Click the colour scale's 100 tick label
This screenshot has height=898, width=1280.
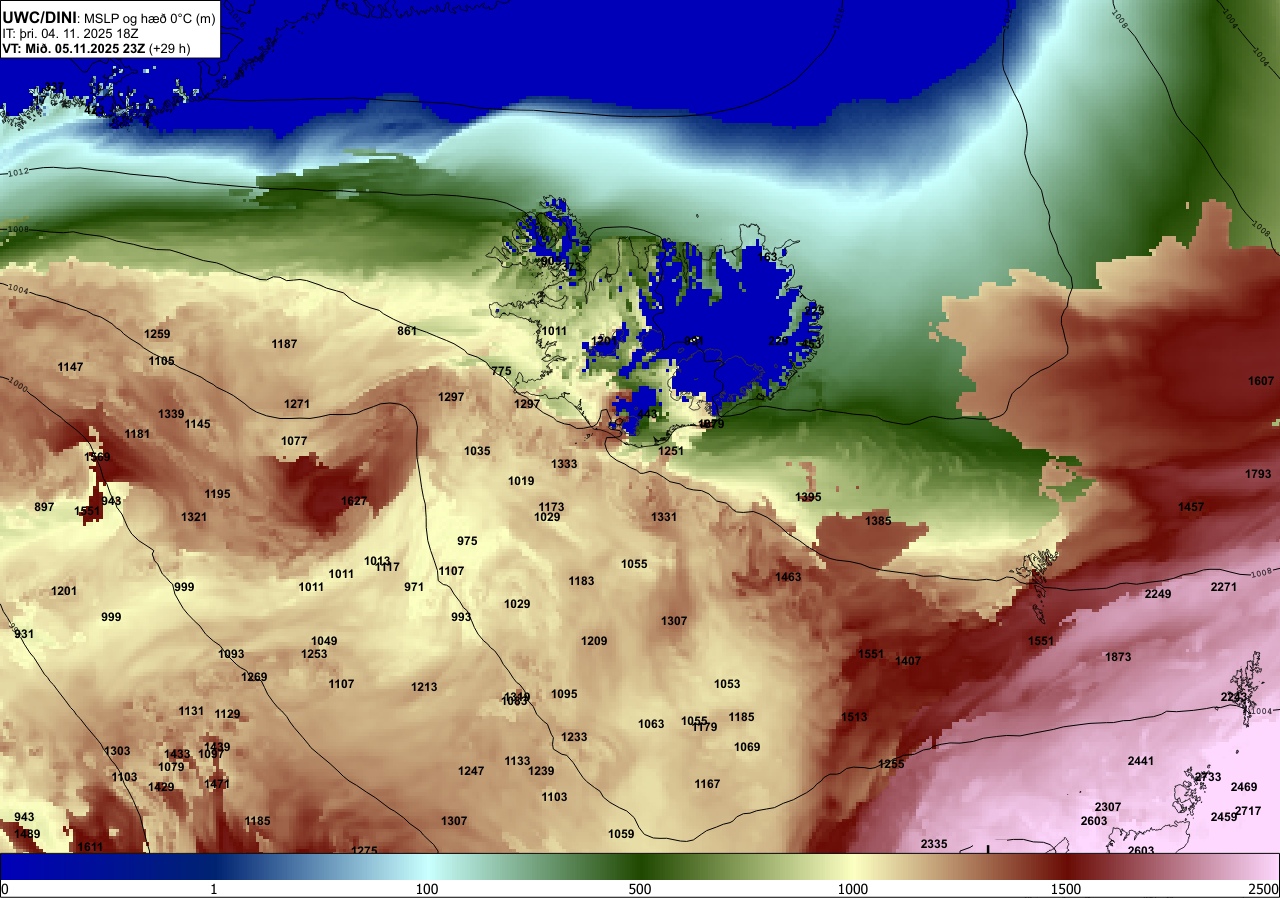(x=427, y=889)
